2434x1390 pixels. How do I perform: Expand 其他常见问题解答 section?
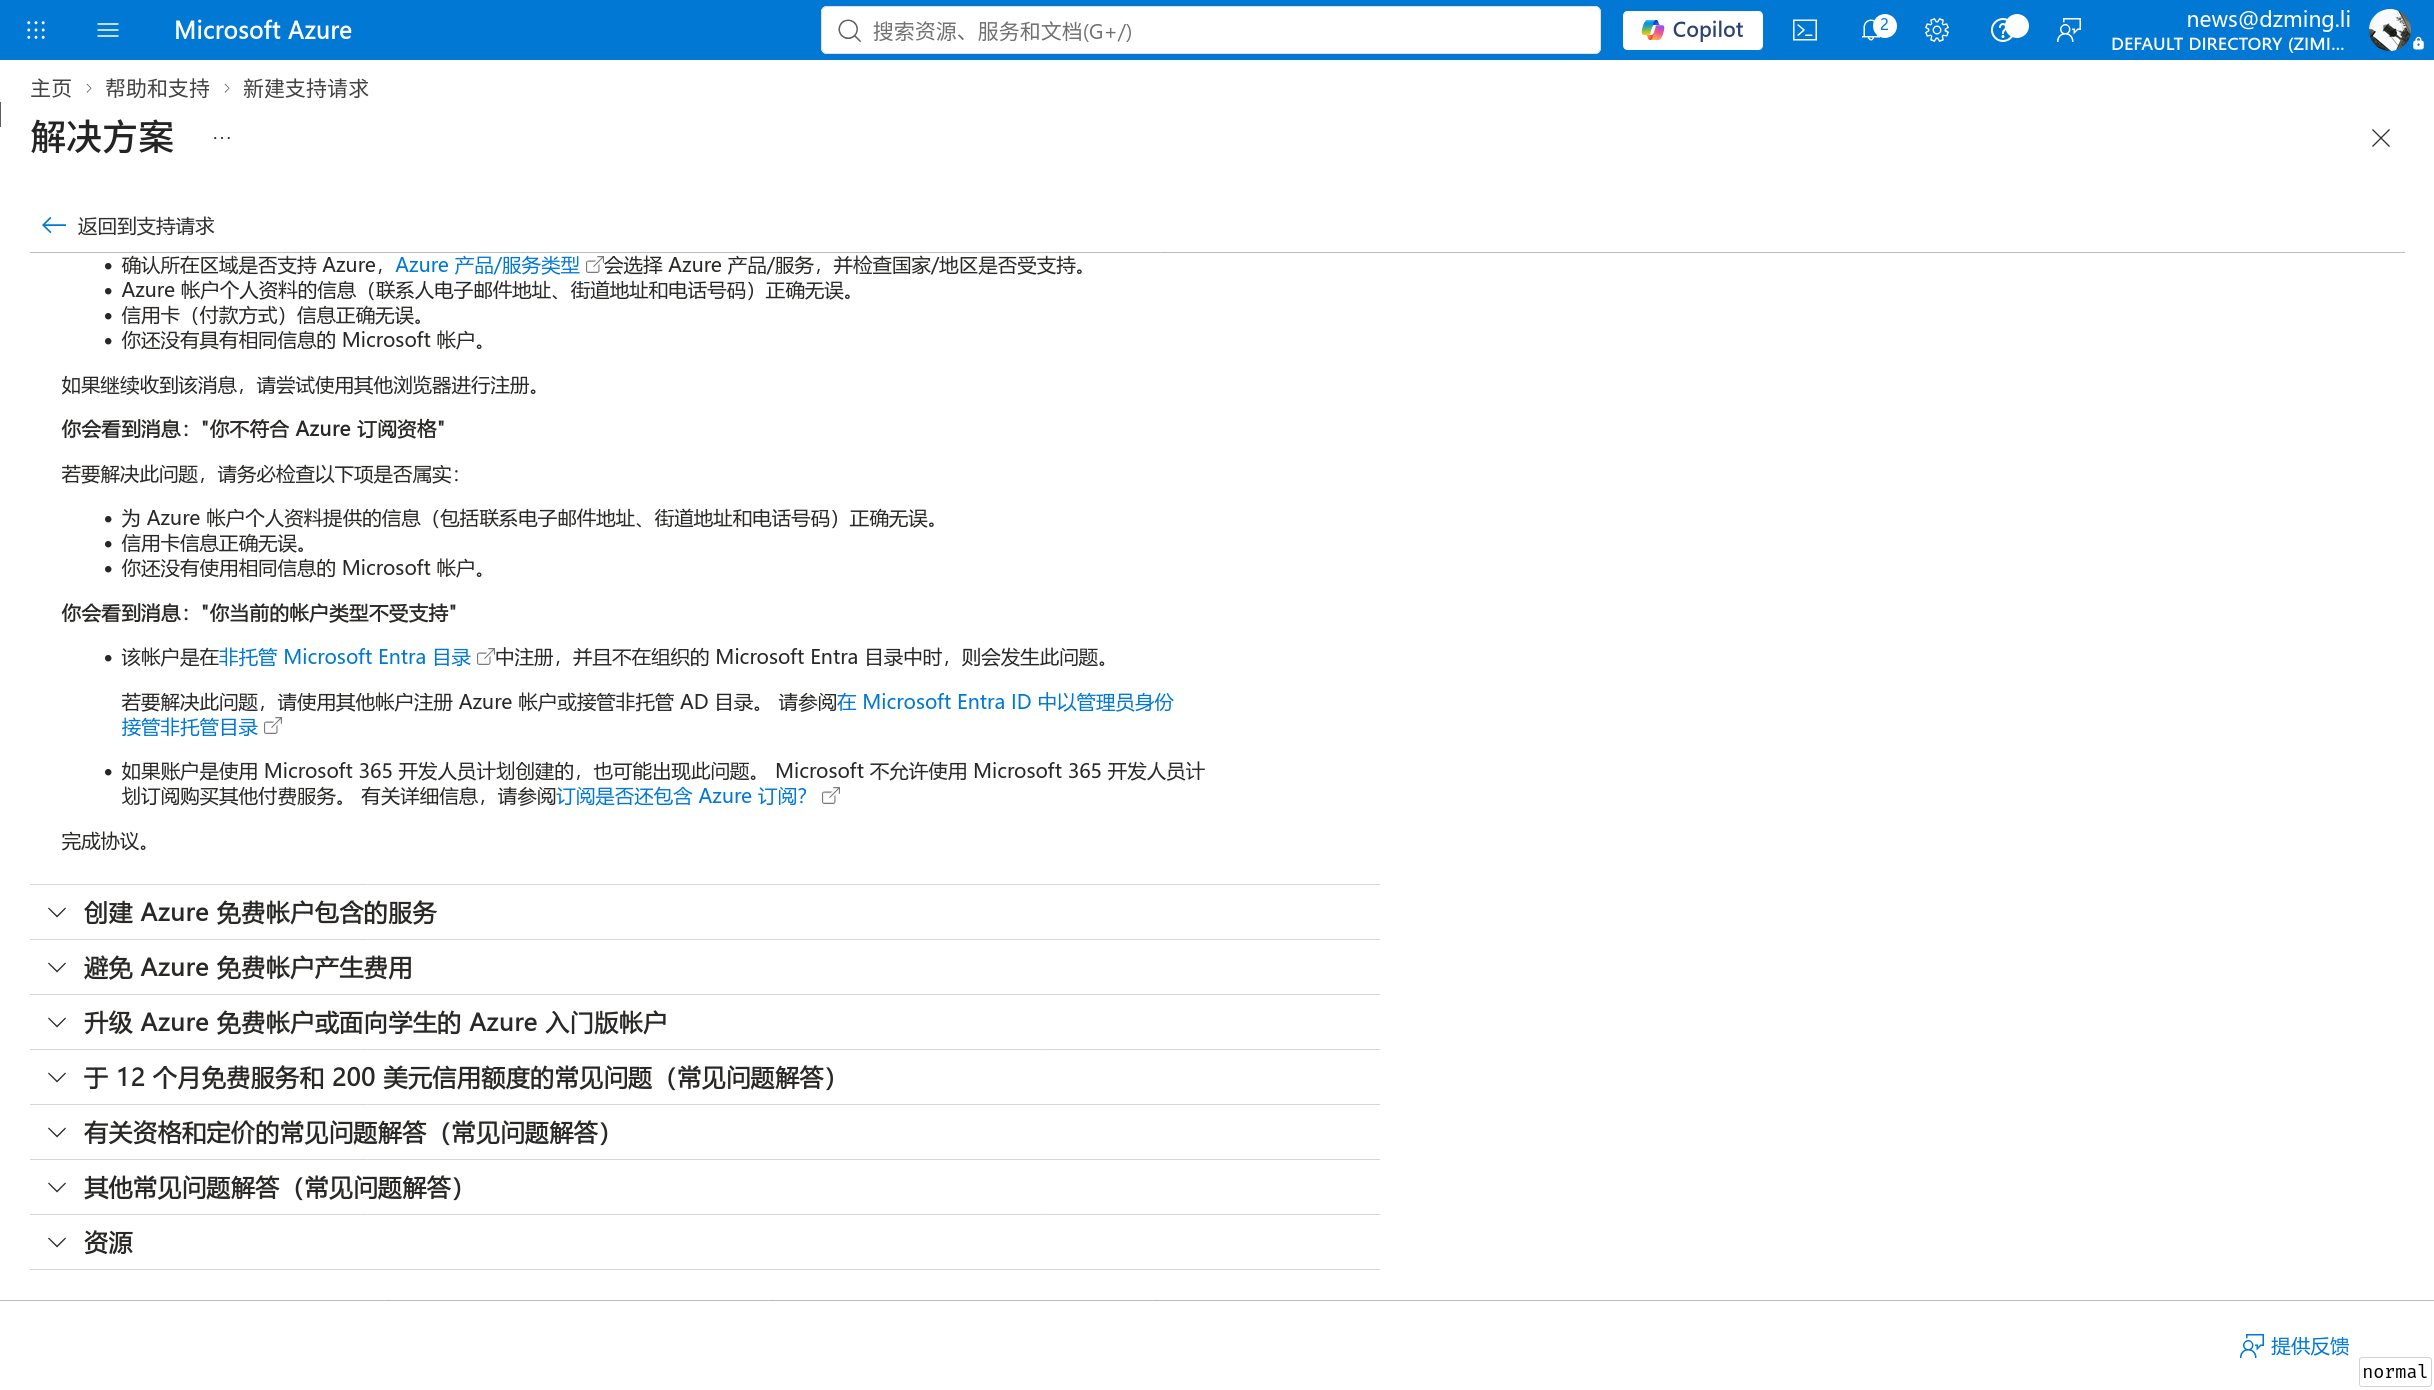(x=705, y=1187)
